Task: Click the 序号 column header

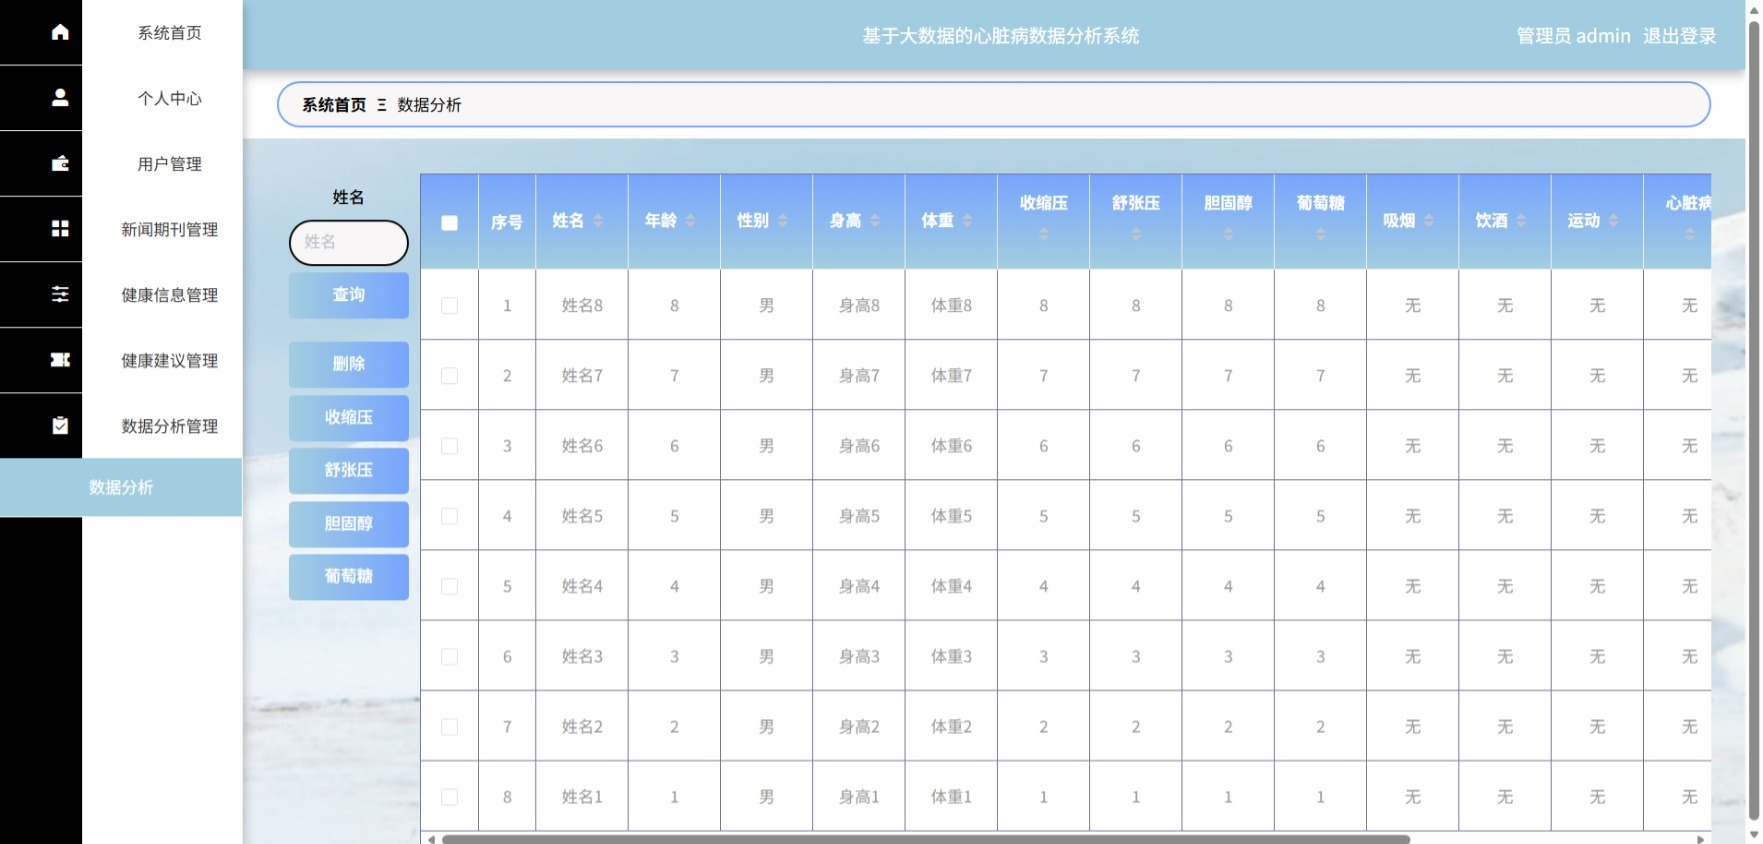Action: 507,222
